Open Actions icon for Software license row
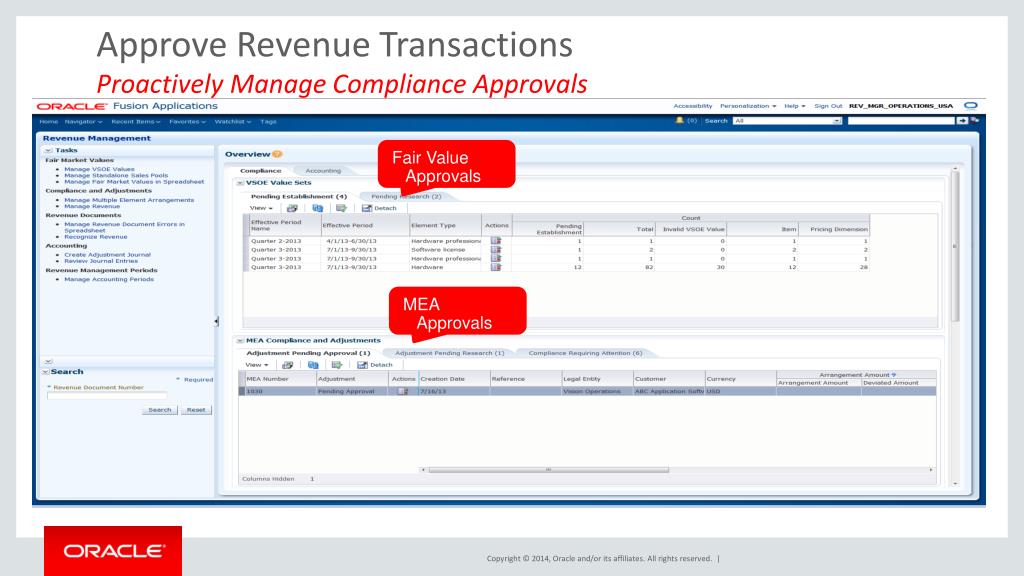This screenshot has height=576, width=1024. coord(496,249)
